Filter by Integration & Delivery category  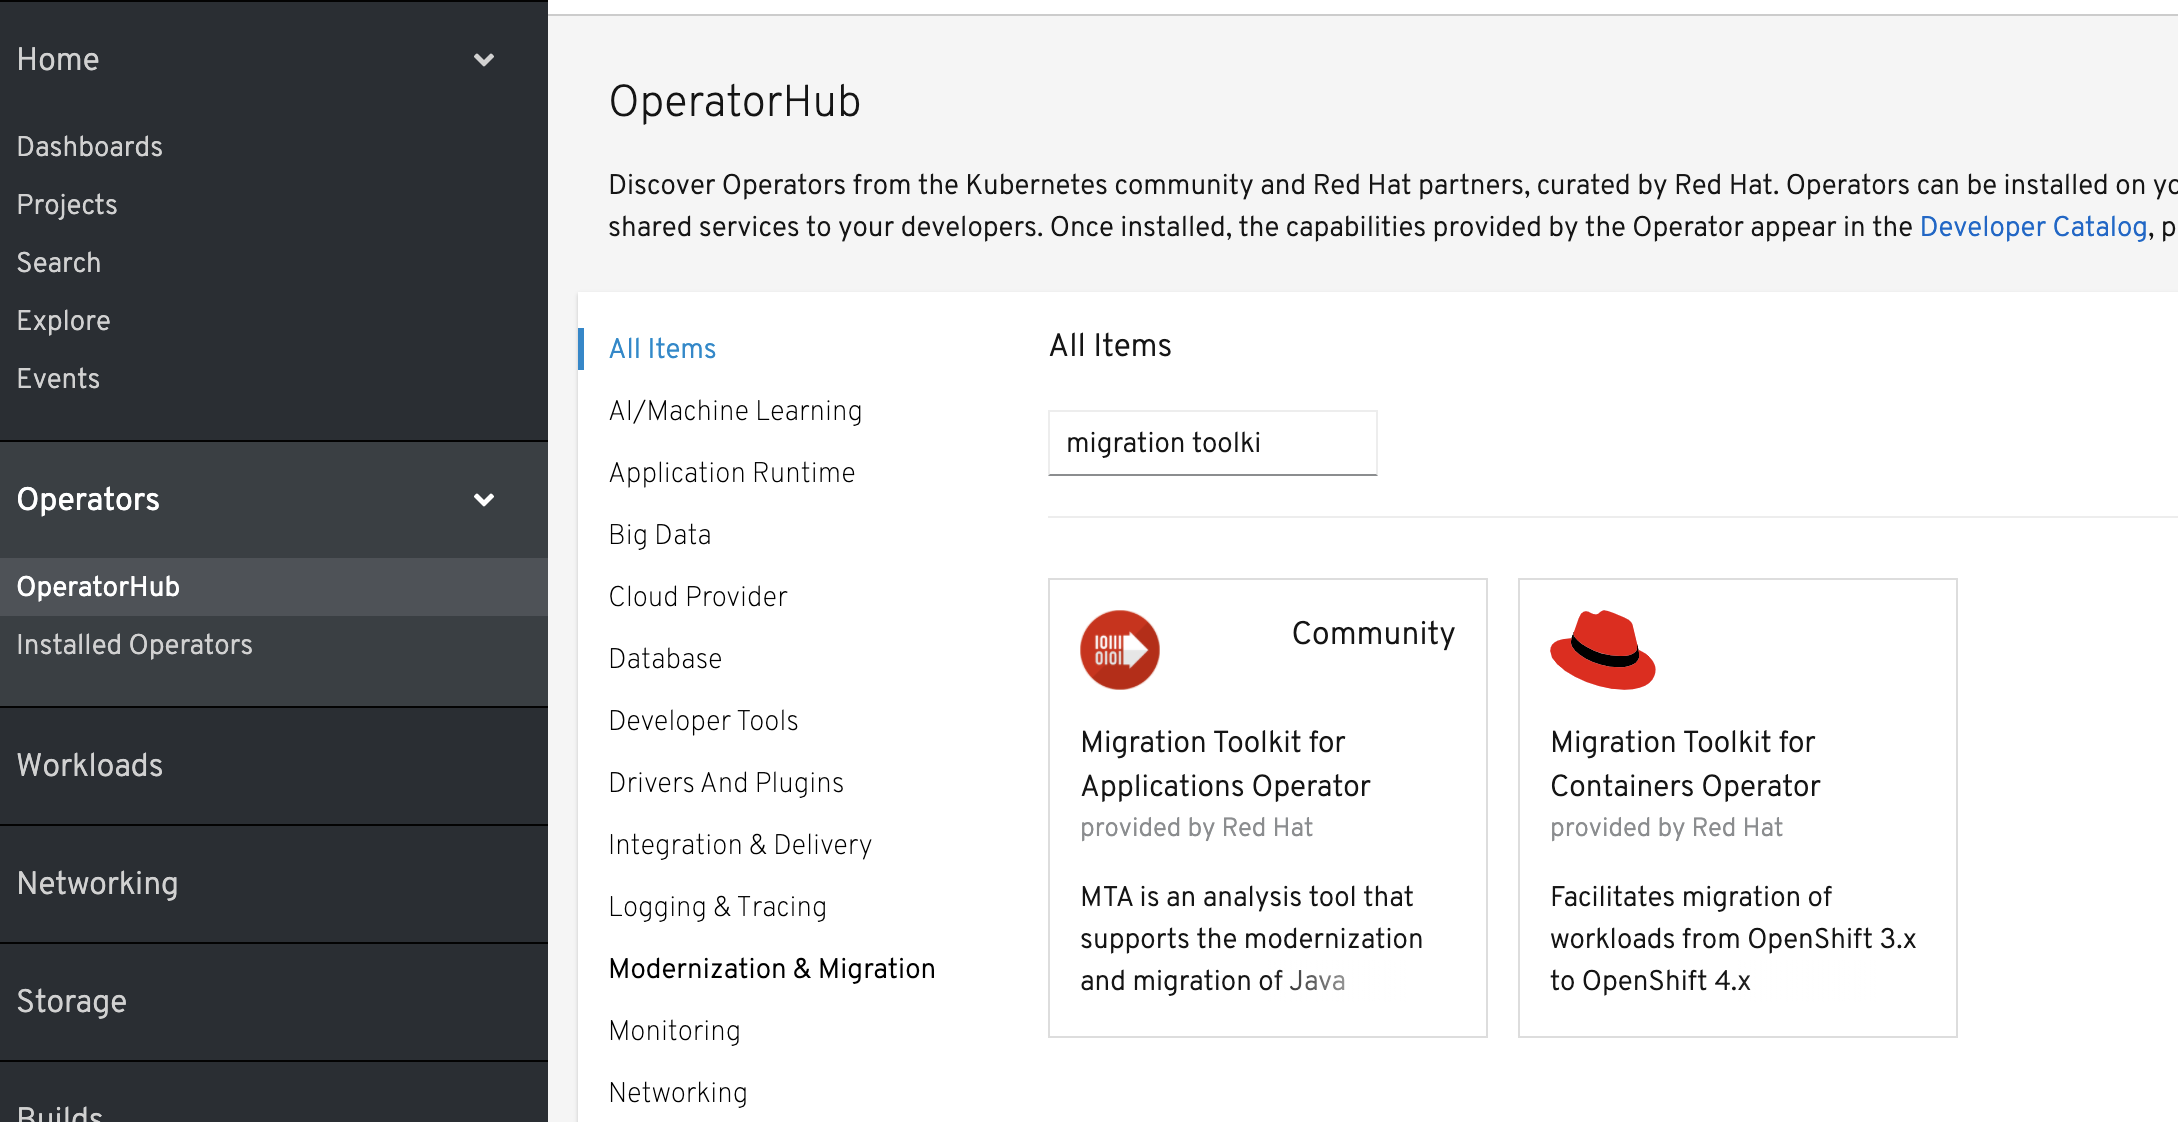click(740, 845)
